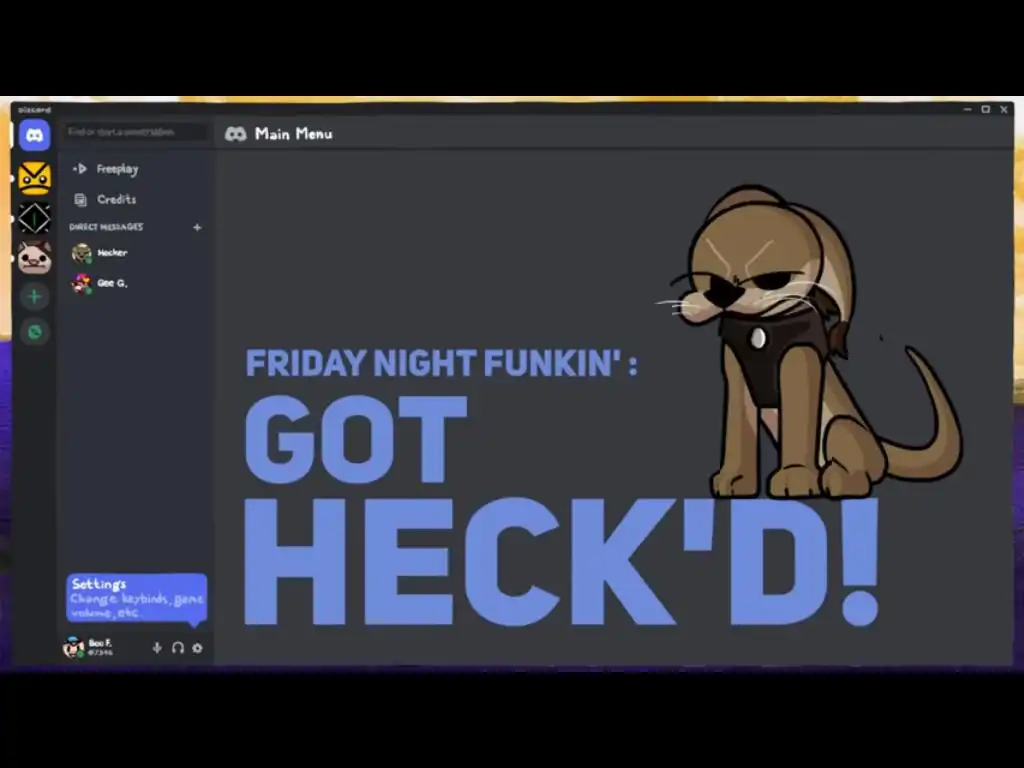Click the 'Find or start a conversation' search box
This screenshot has width=1024, height=768.
point(136,132)
